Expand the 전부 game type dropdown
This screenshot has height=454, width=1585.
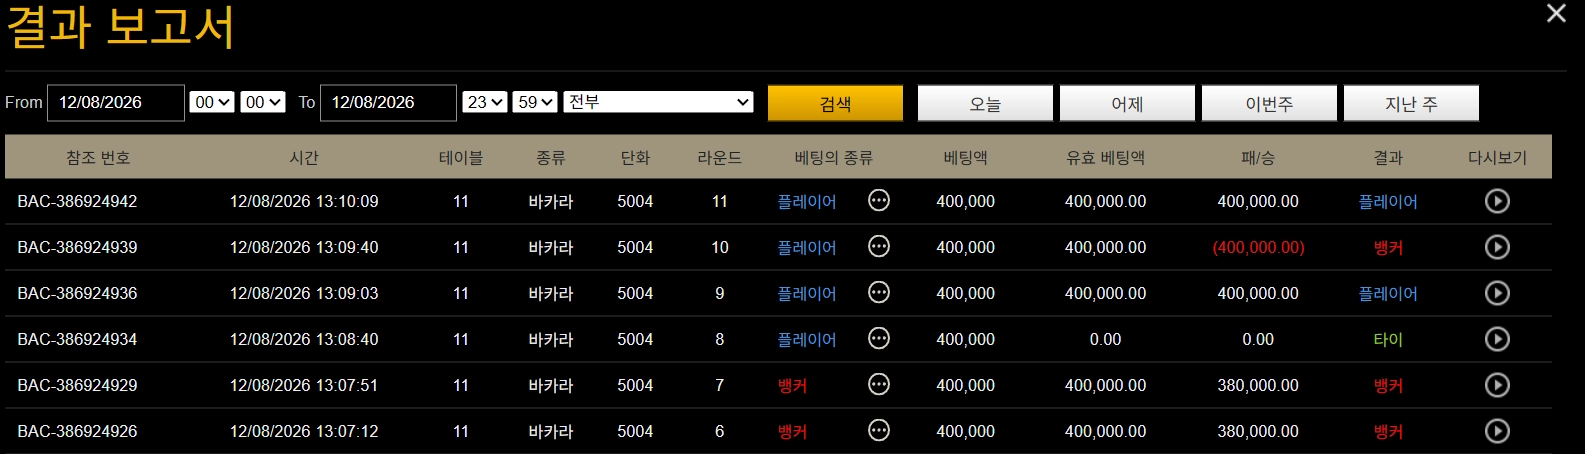(x=658, y=102)
